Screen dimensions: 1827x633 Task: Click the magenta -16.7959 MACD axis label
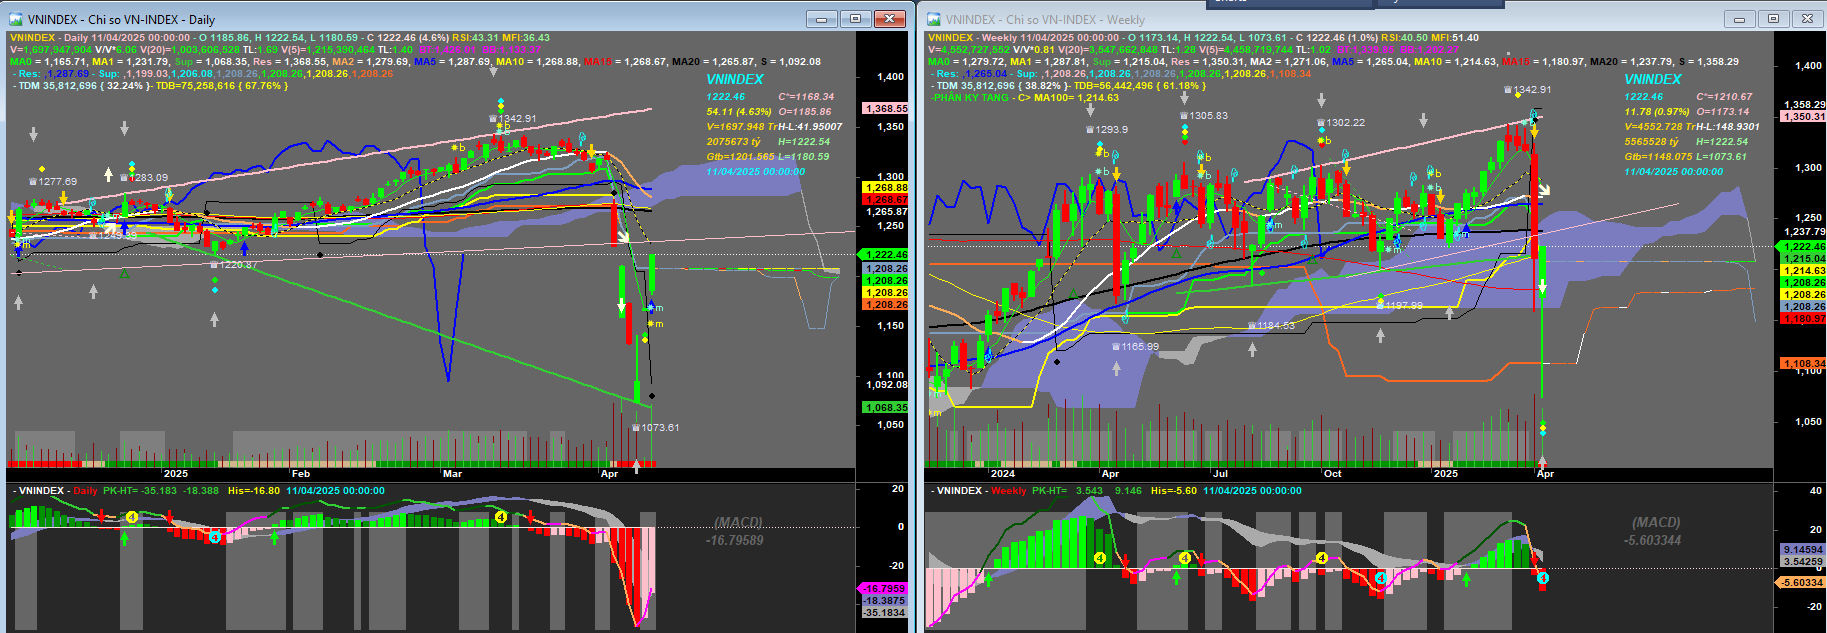coord(884,589)
